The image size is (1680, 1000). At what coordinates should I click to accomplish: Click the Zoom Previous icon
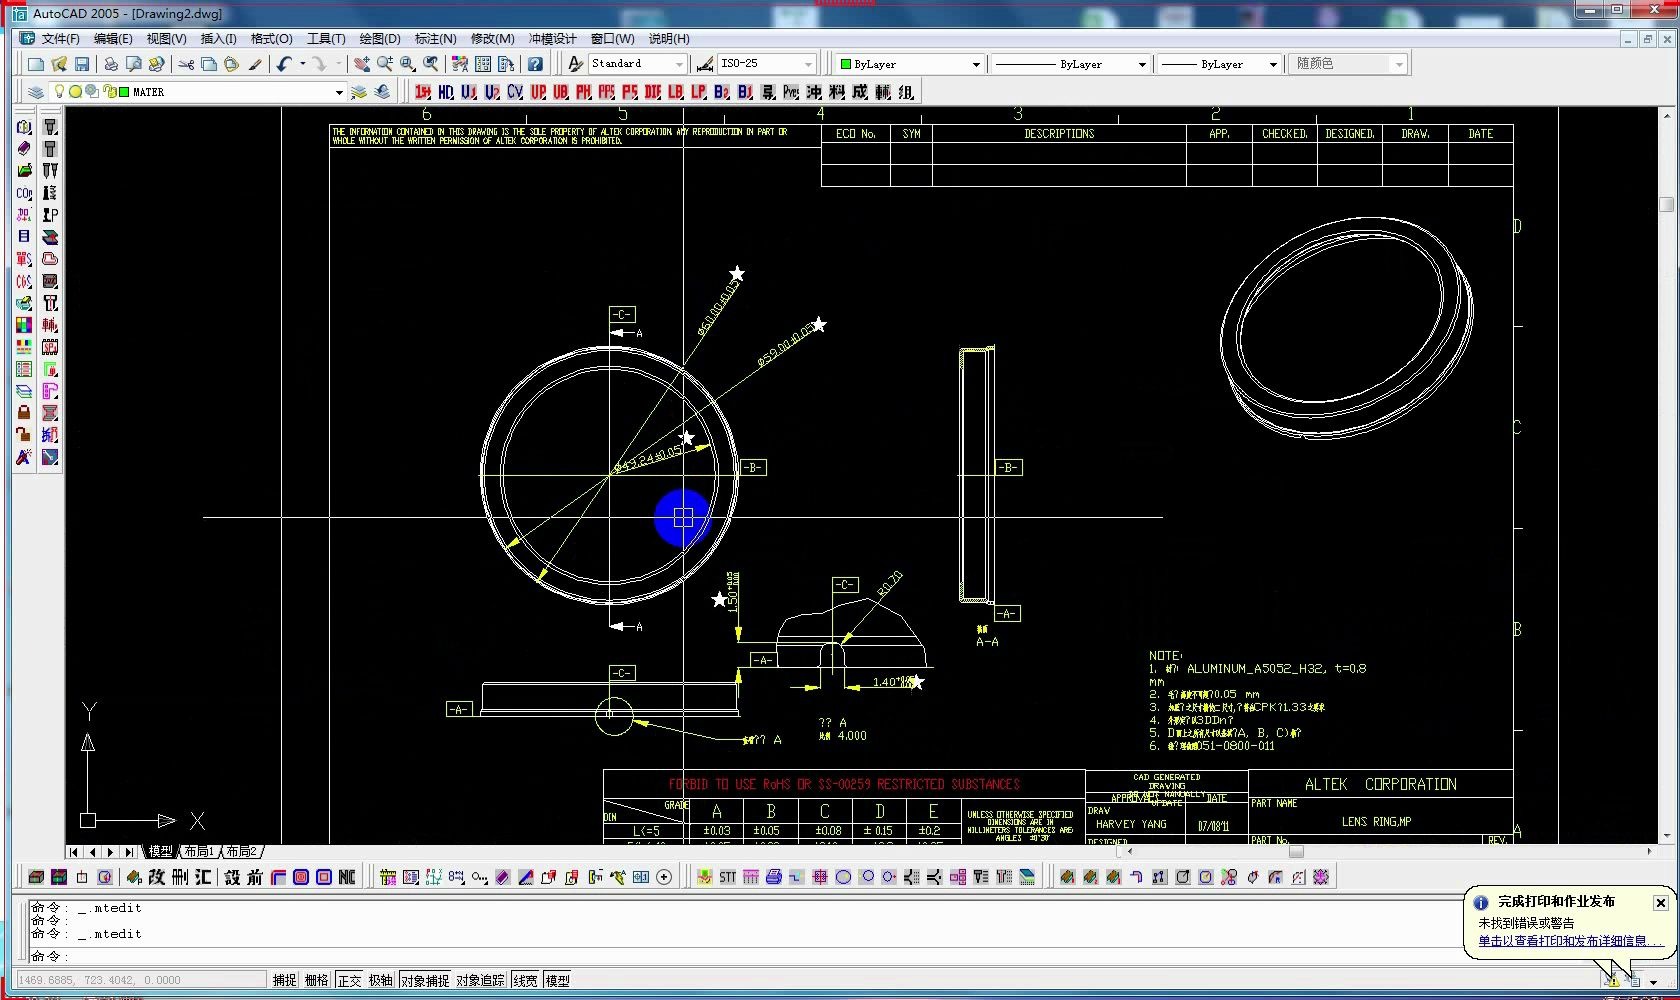pyautogui.click(x=430, y=64)
